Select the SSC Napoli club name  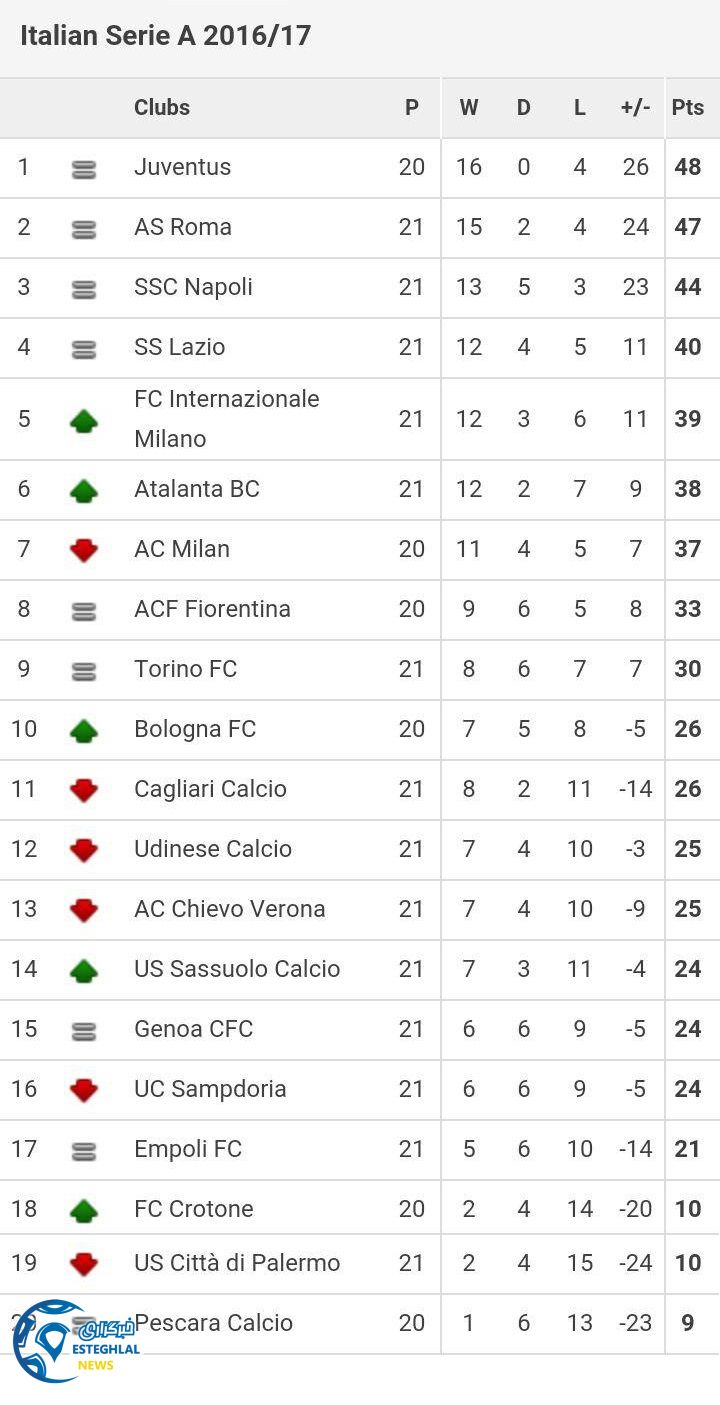193,287
